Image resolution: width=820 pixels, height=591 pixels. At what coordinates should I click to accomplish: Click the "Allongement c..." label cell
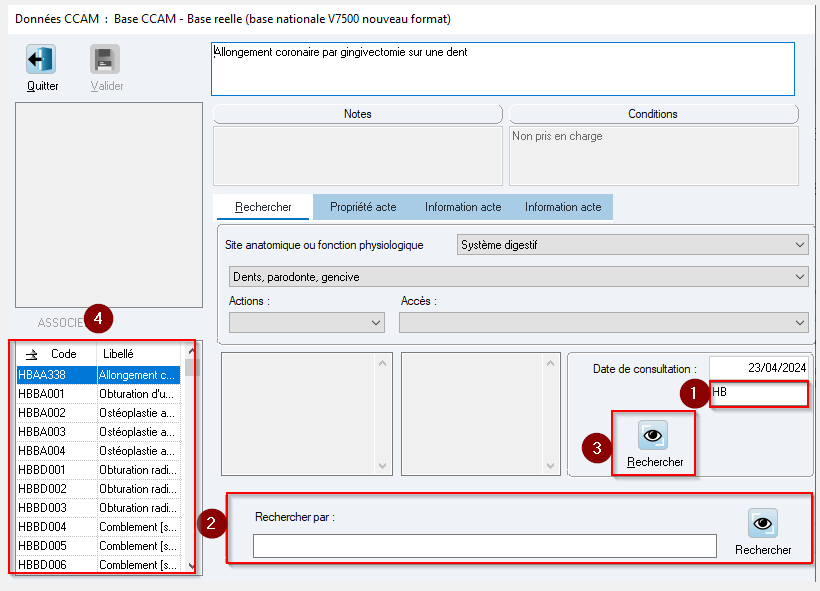pyautogui.click(x=139, y=375)
